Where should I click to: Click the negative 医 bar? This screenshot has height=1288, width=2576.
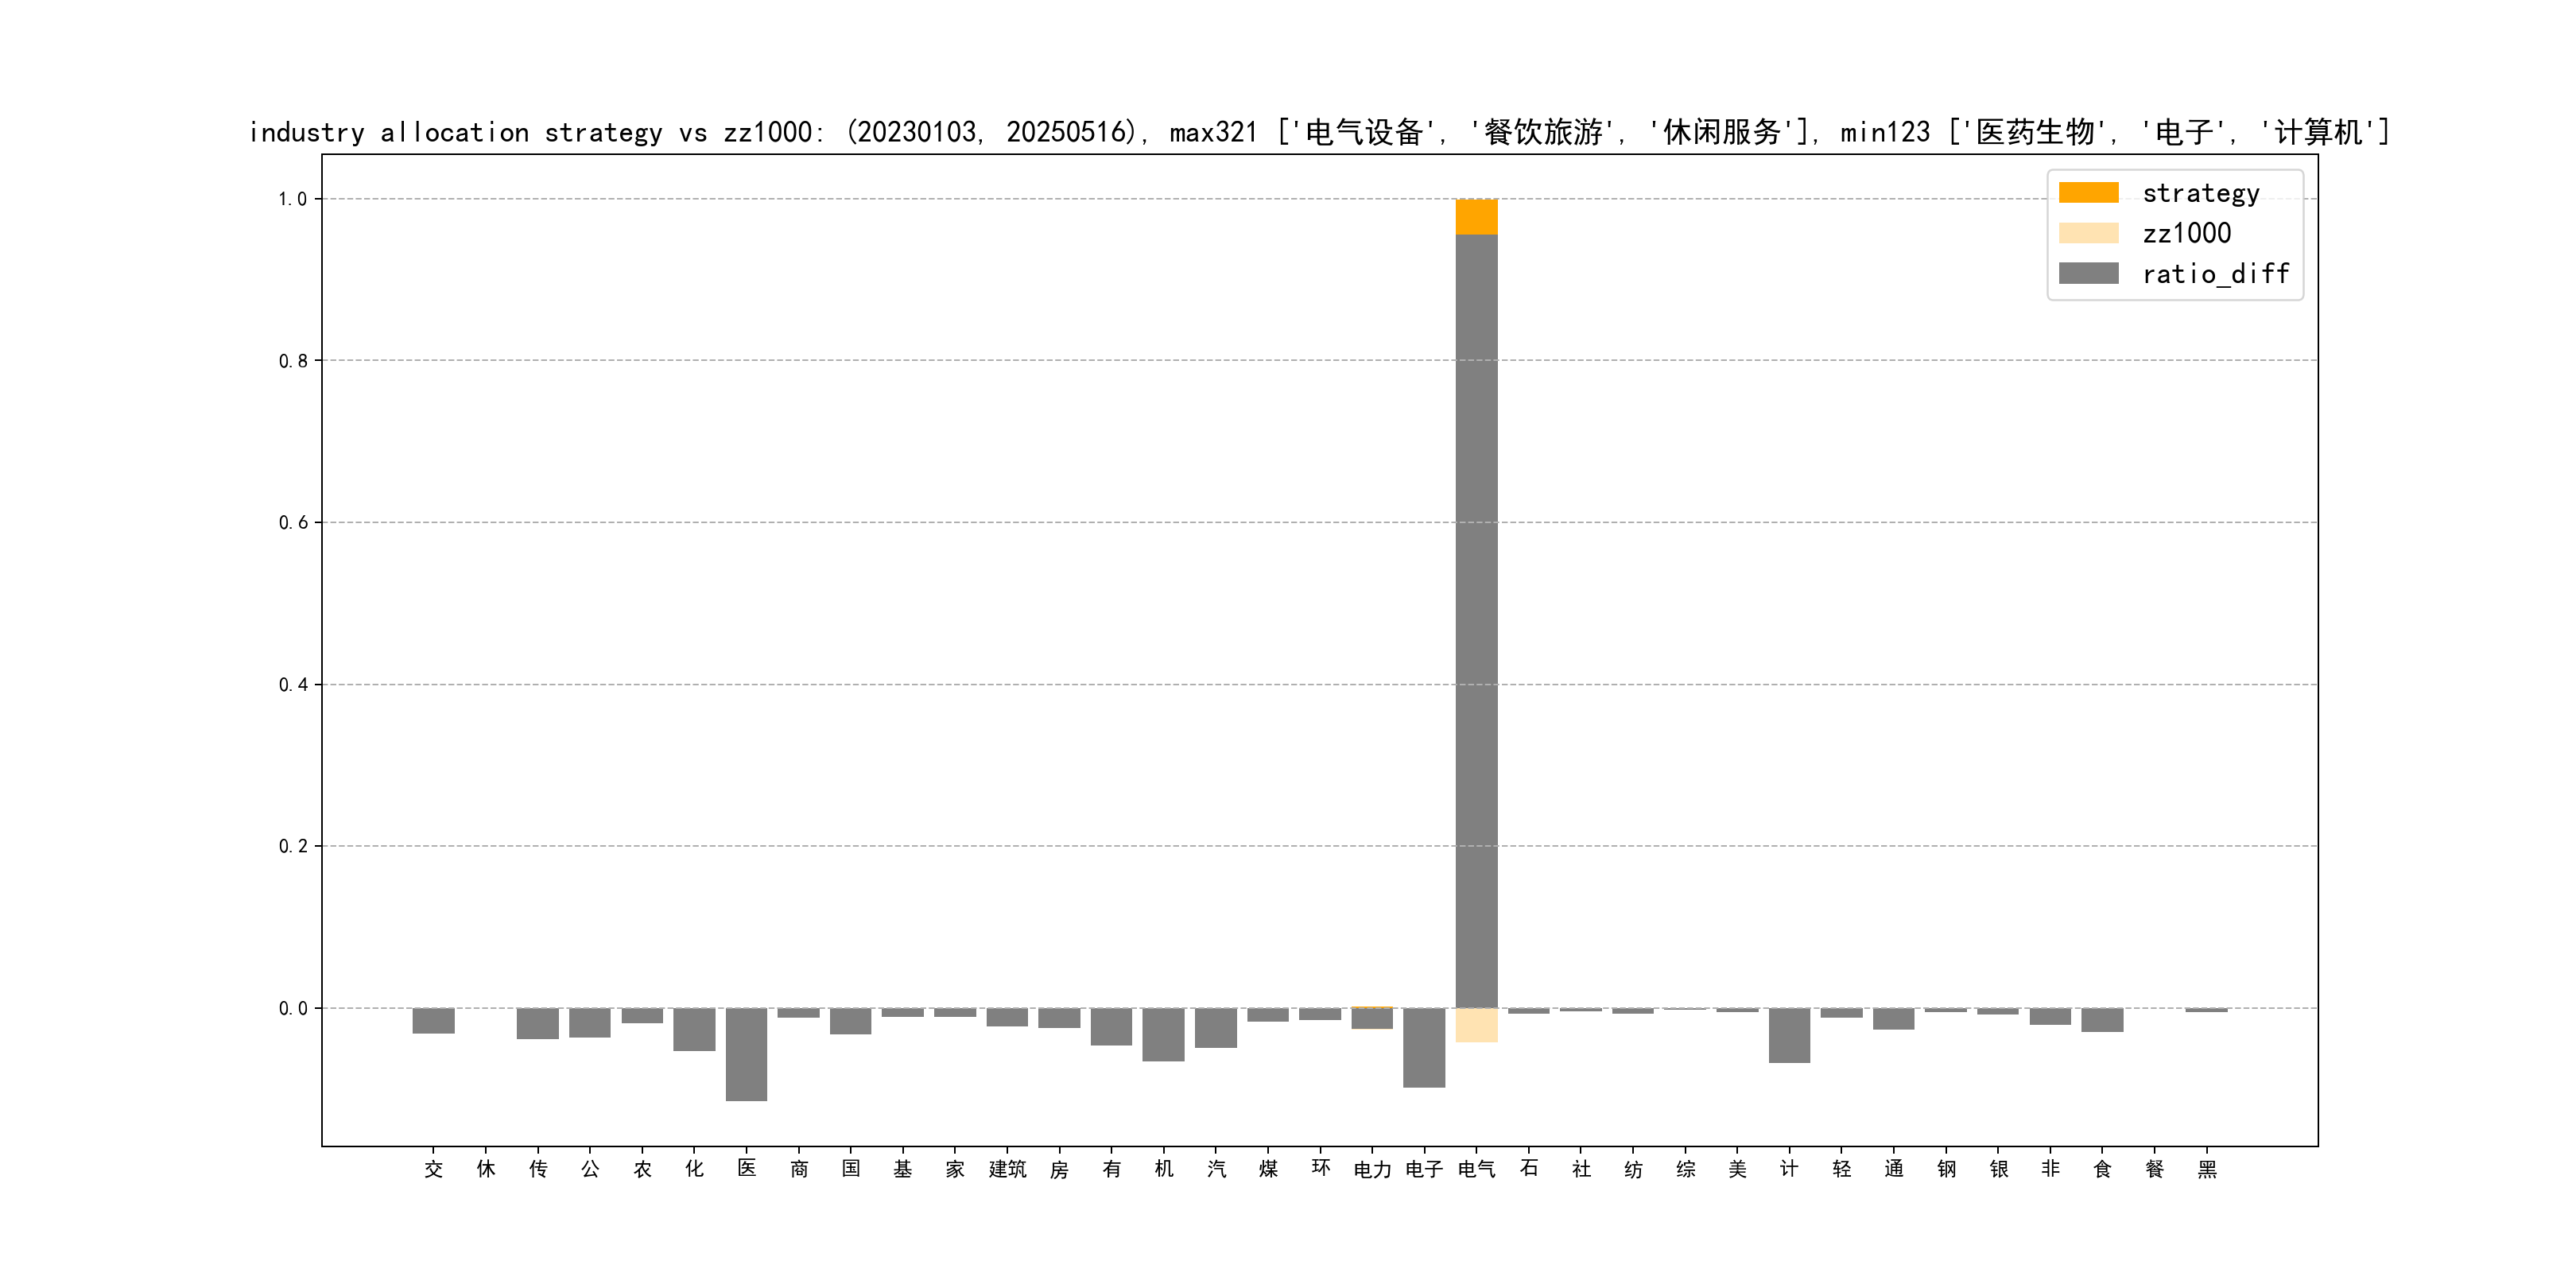tap(746, 1054)
